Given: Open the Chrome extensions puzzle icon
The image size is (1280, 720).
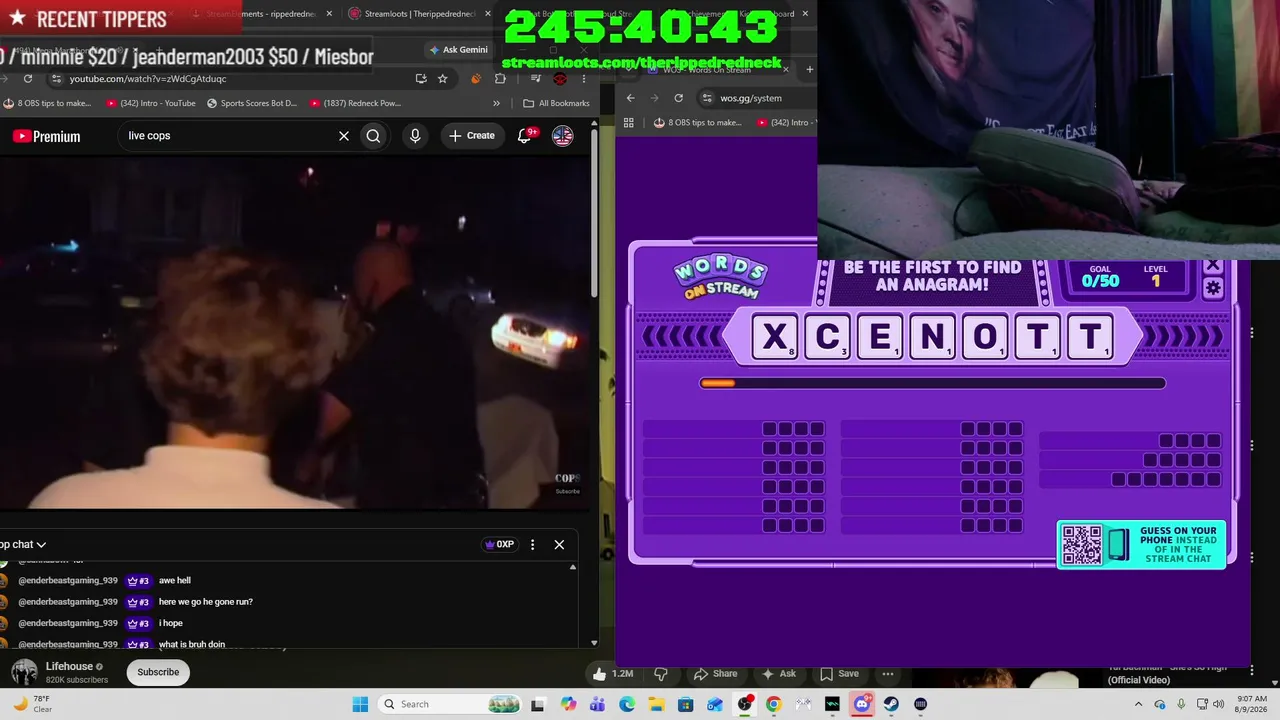Looking at the screenshot, I should pos(501,79).
